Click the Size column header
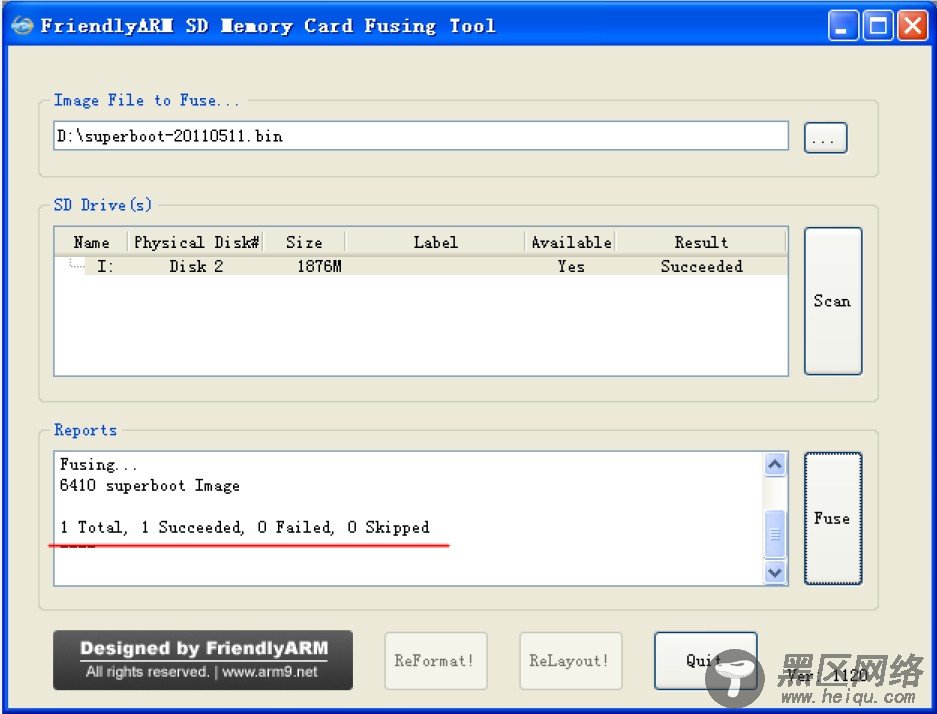The height and width of the screenshot is (714, 937). coord(304,242)
